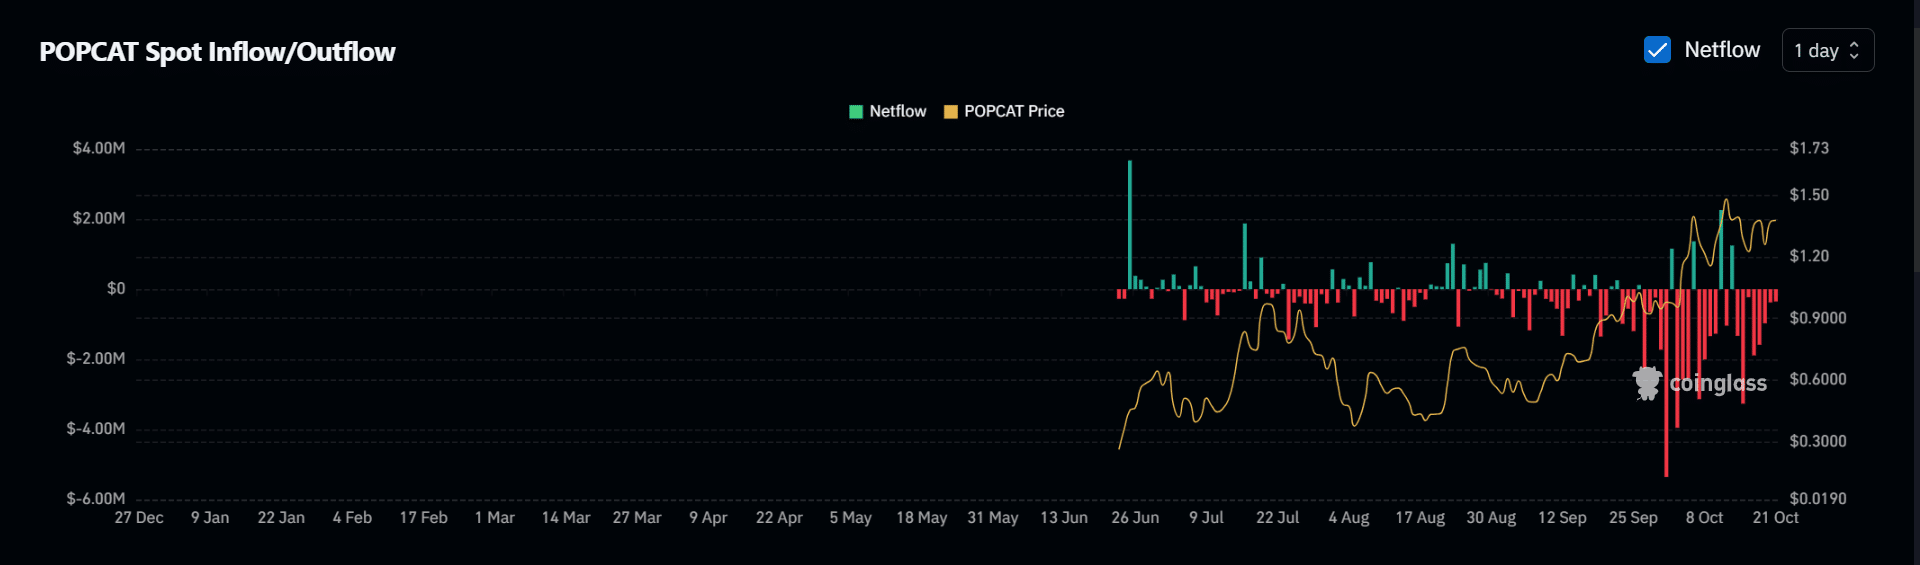Click the coinglass watermark text
Viewport: 1920px width, 565px height.
1717,384
